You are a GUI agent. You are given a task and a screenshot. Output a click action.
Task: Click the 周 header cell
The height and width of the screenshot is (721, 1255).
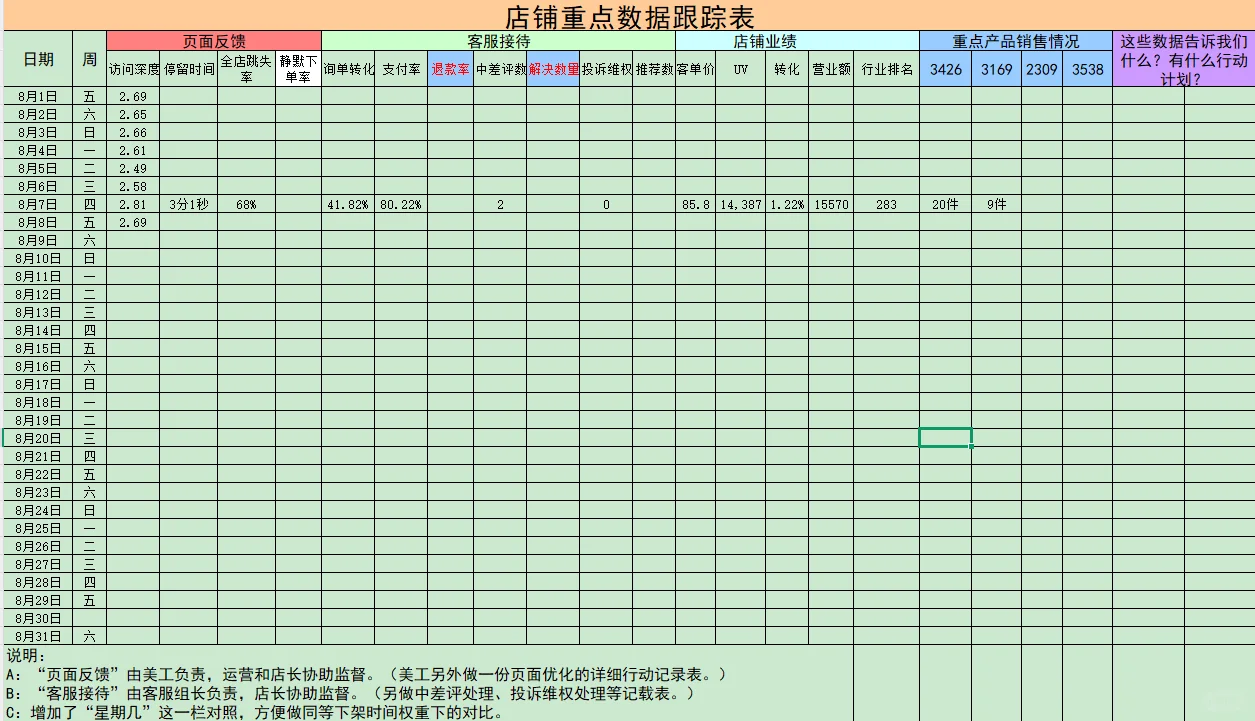pyautogui.click(x=90, y=59)
